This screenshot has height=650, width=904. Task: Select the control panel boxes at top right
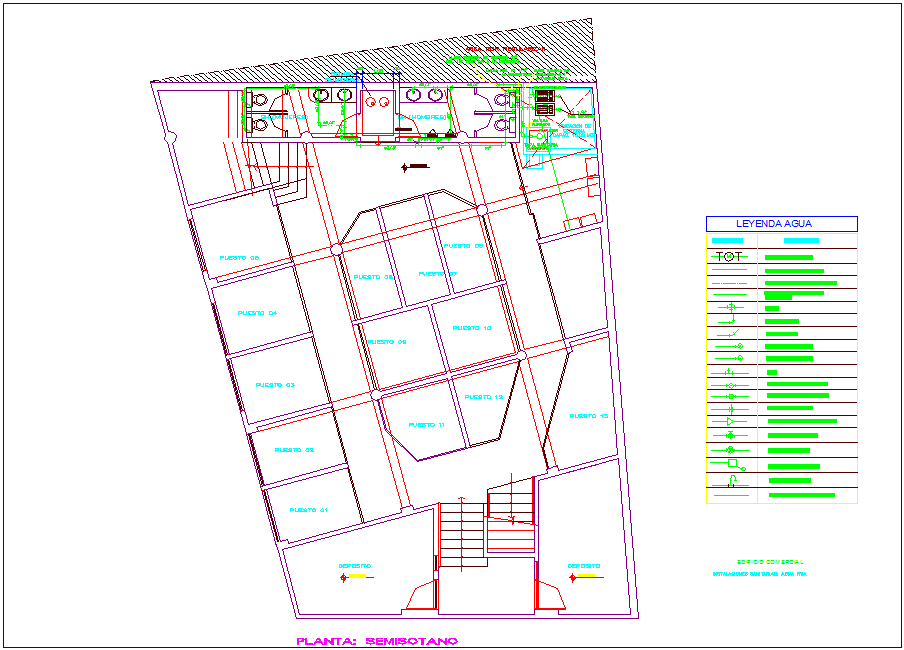pos(543,97)
